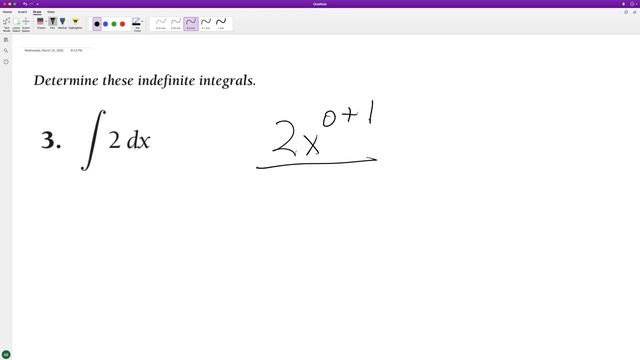Open the quick access customize arrow
Screen dimensions: 640x360
point(37,4)
